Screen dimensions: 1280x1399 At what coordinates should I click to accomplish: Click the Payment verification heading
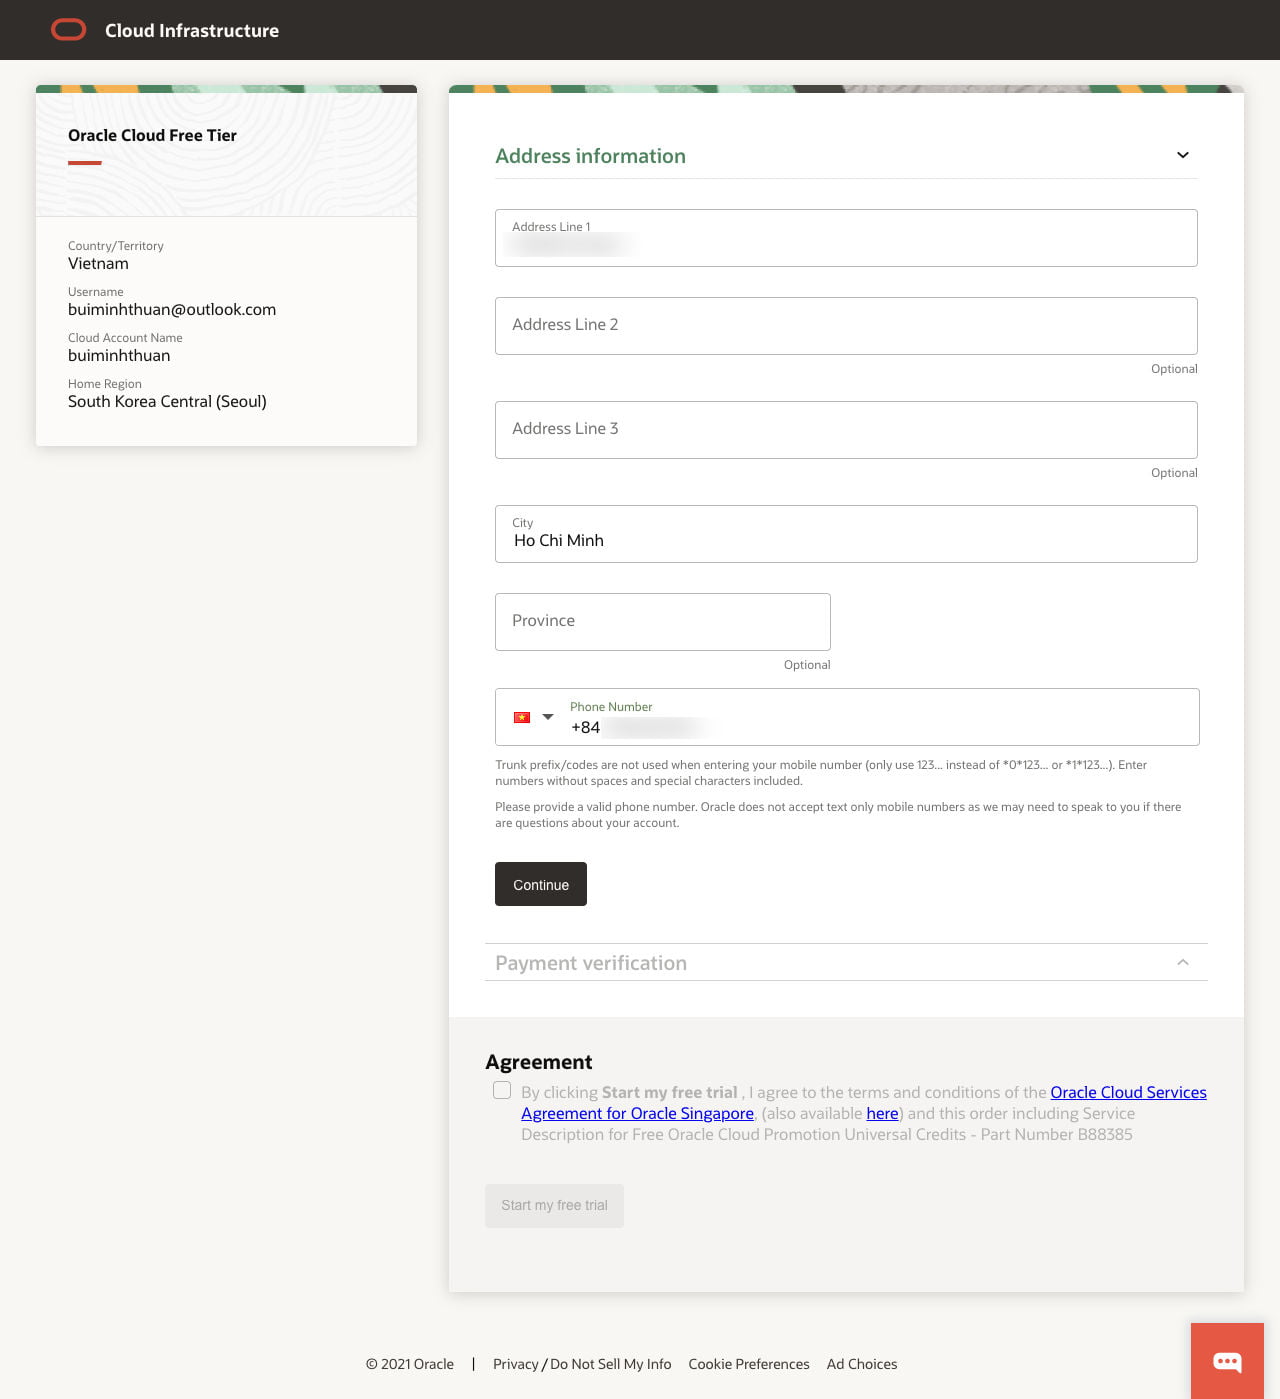[591, 963]
